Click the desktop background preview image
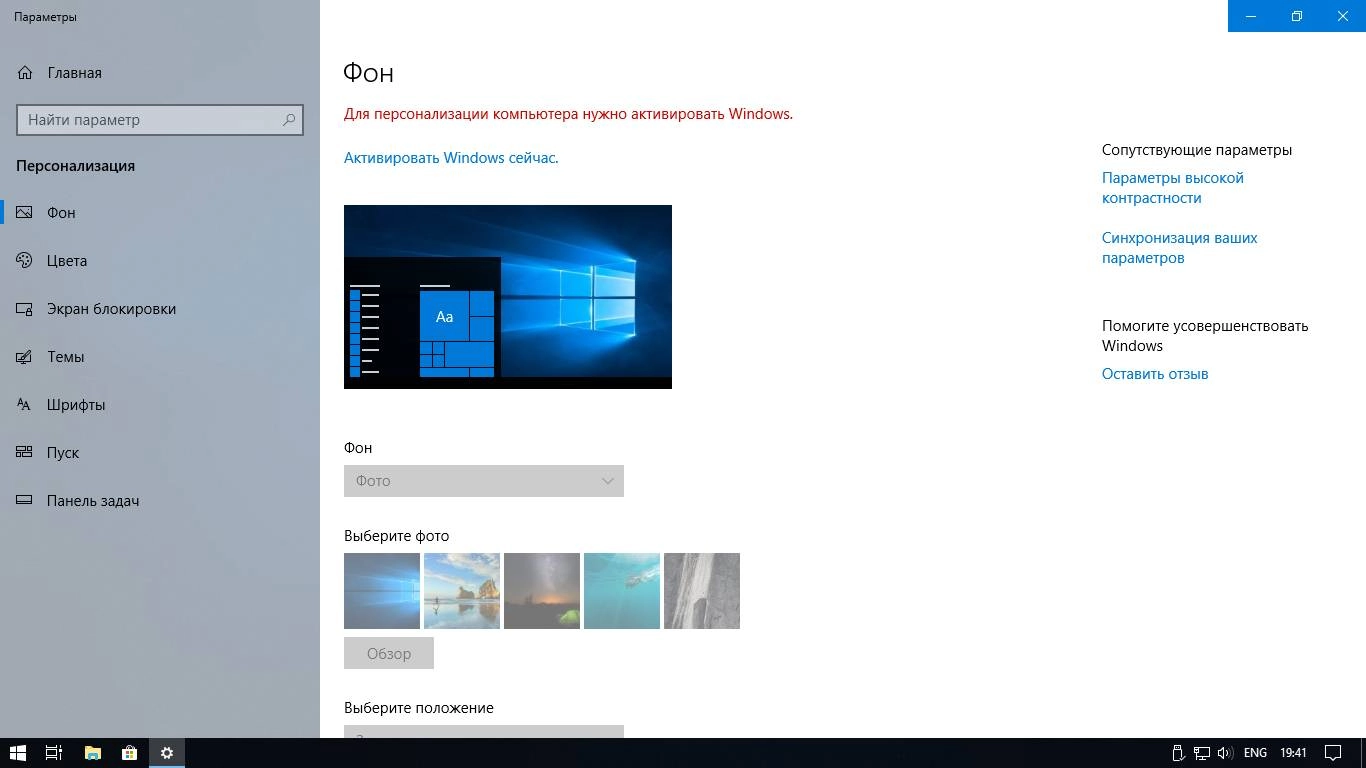This screenshot has width=1366, height=768. click(508, 297)
